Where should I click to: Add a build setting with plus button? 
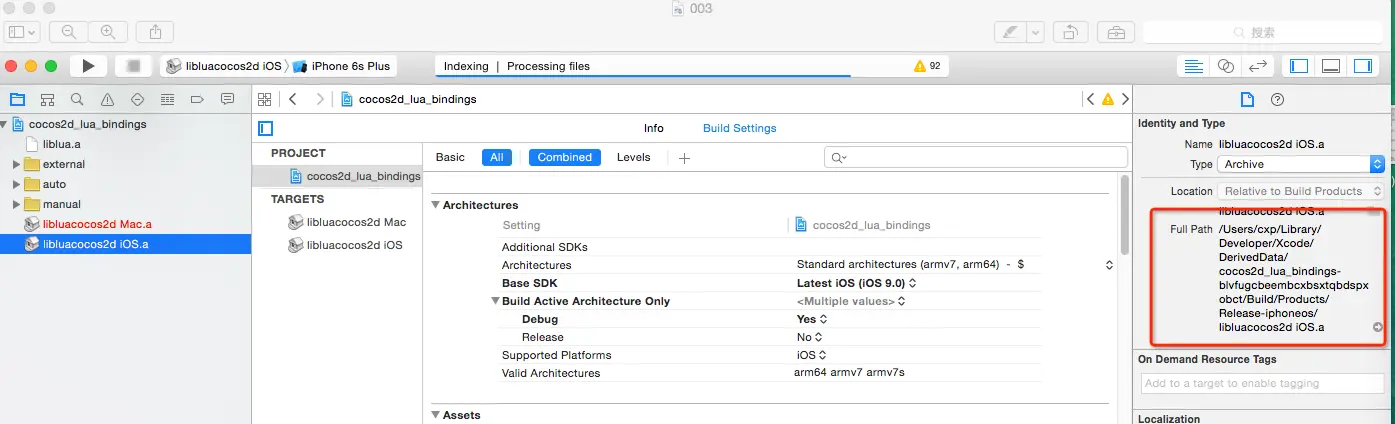pos(684,158)
